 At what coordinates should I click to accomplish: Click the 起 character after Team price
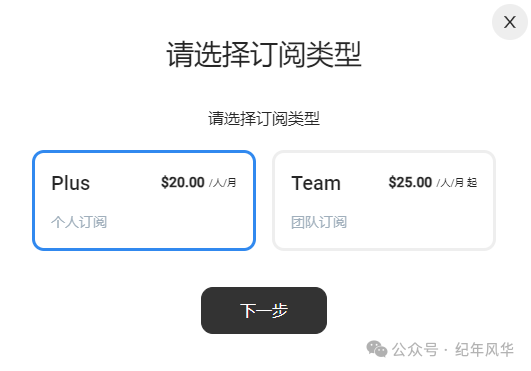[x=472, y=183]
